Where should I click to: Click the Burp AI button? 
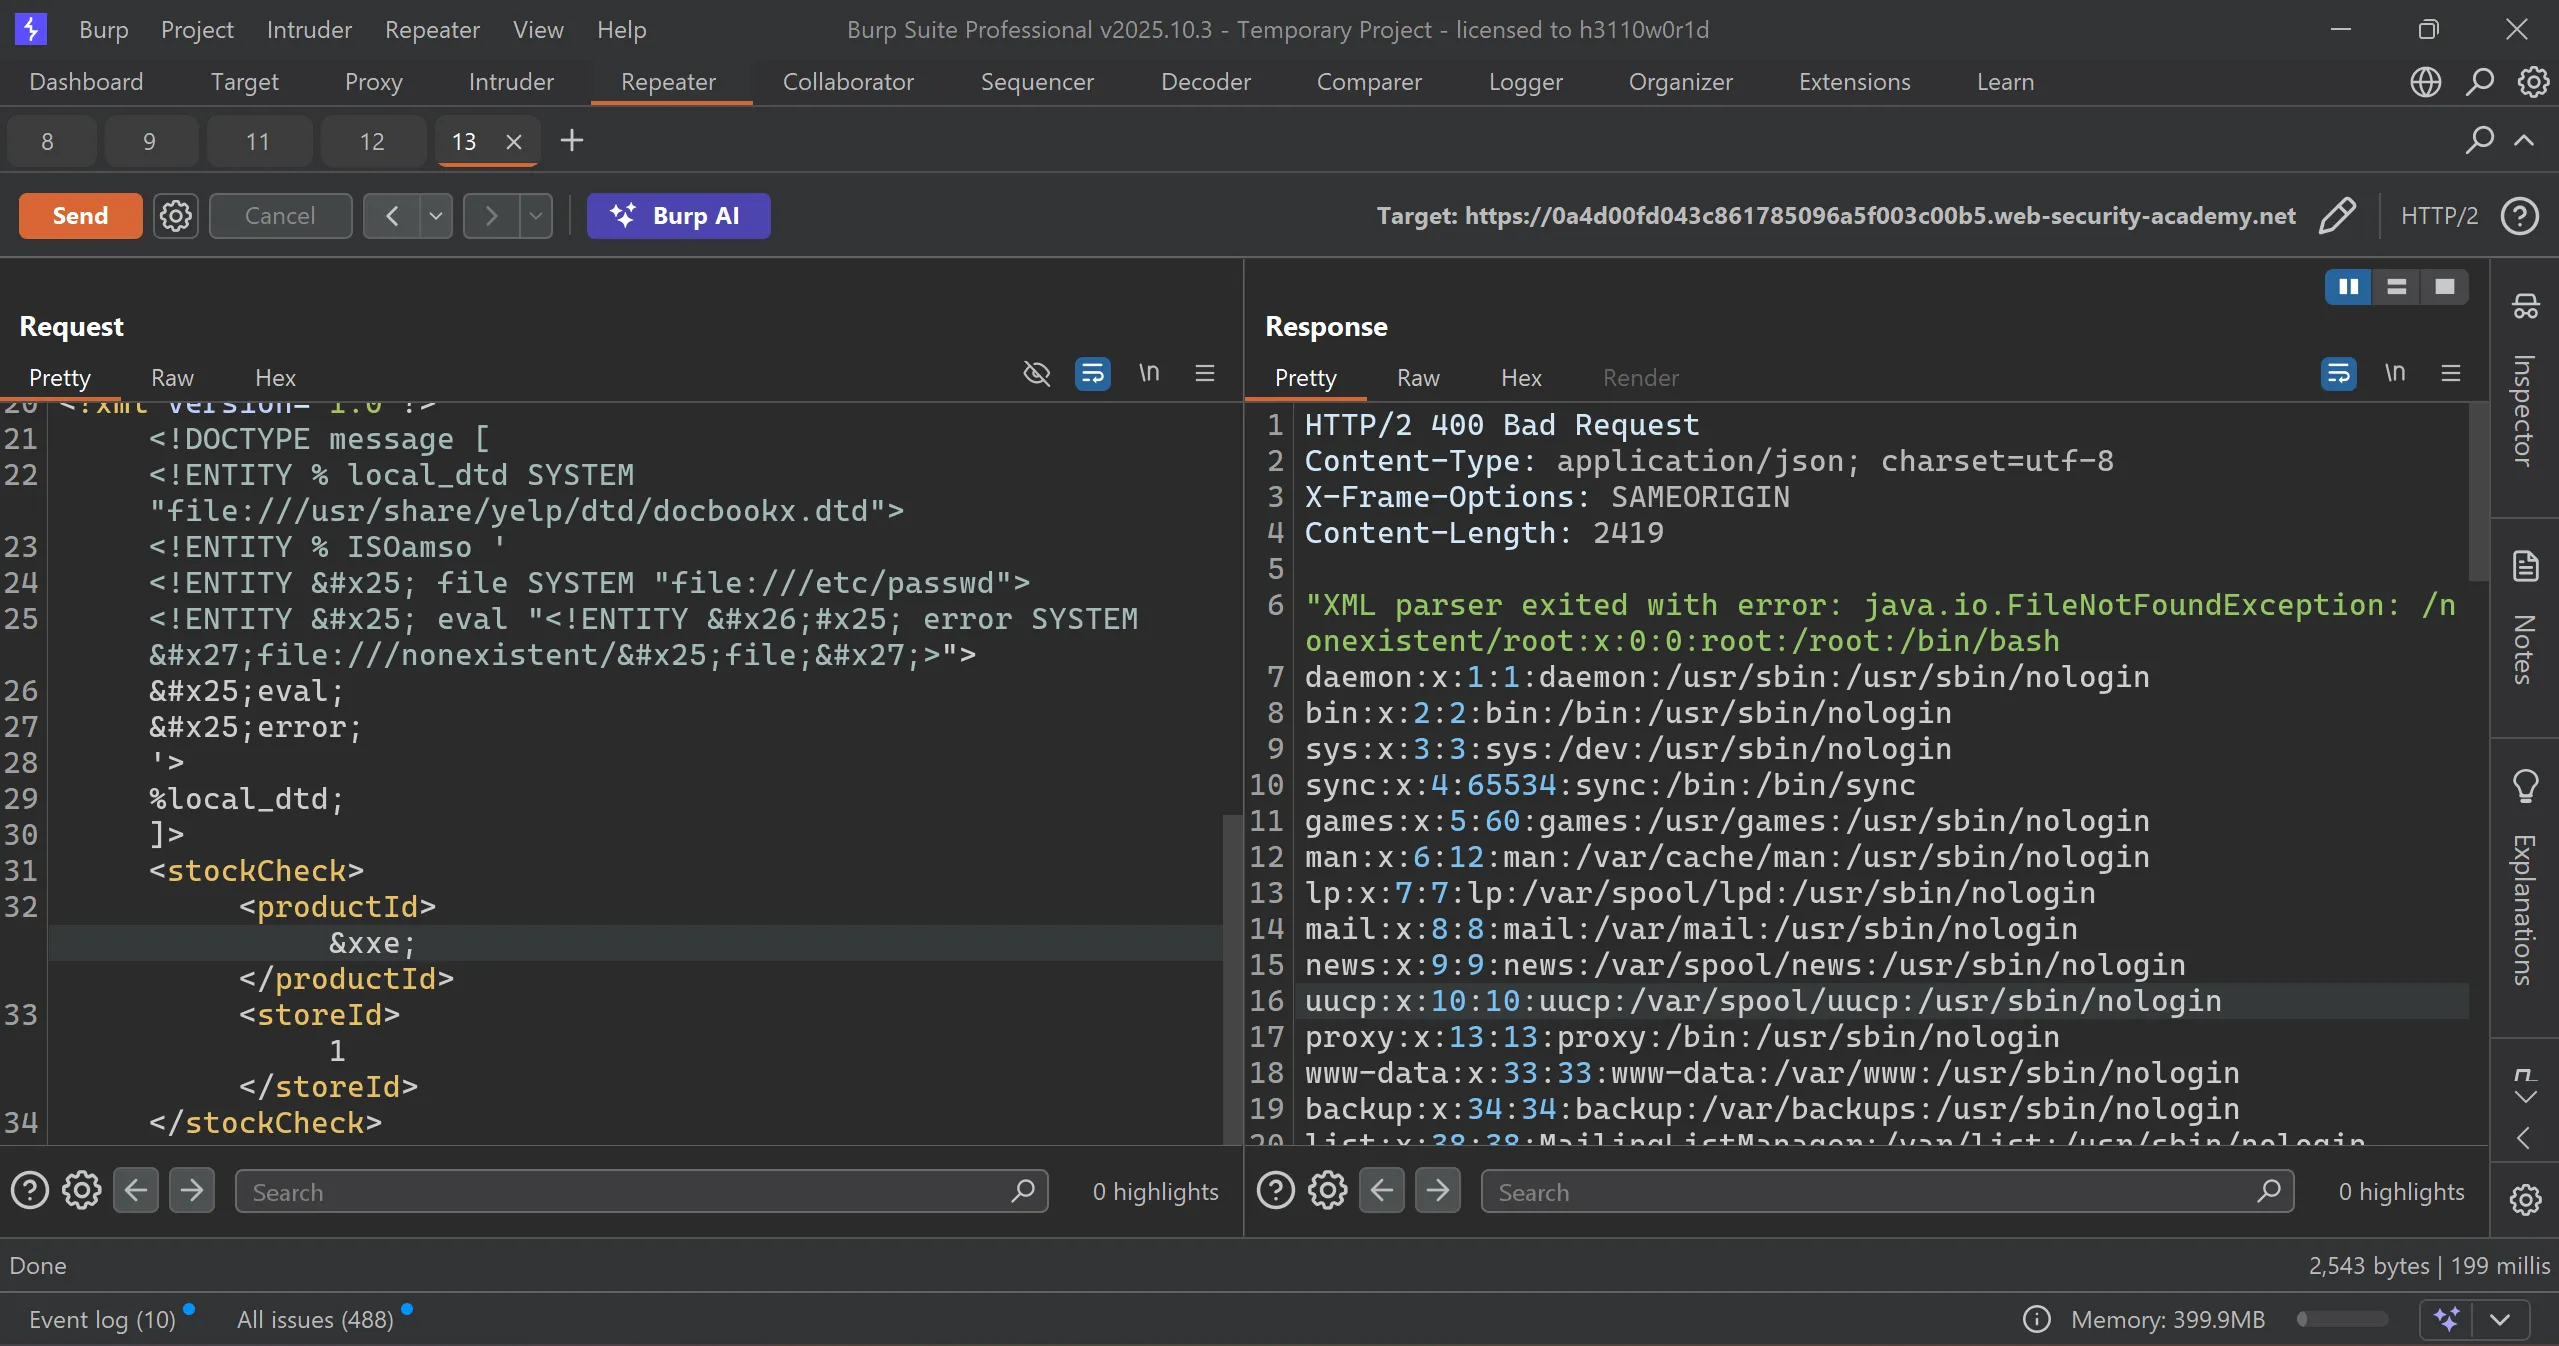click(x=678, y=216)
